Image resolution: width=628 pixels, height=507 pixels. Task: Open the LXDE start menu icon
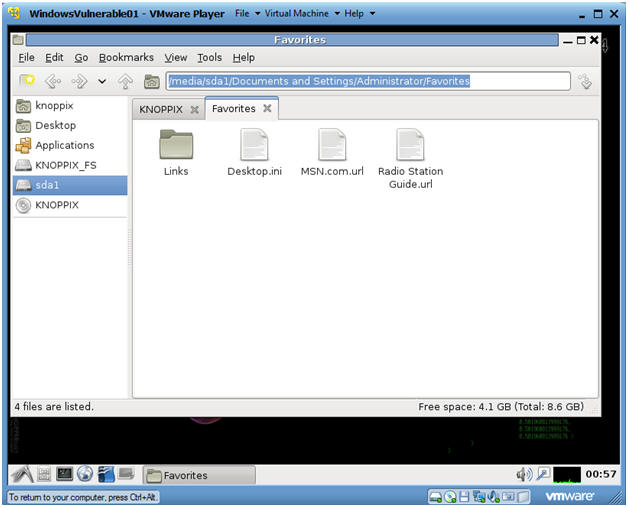tap(22, 475)
